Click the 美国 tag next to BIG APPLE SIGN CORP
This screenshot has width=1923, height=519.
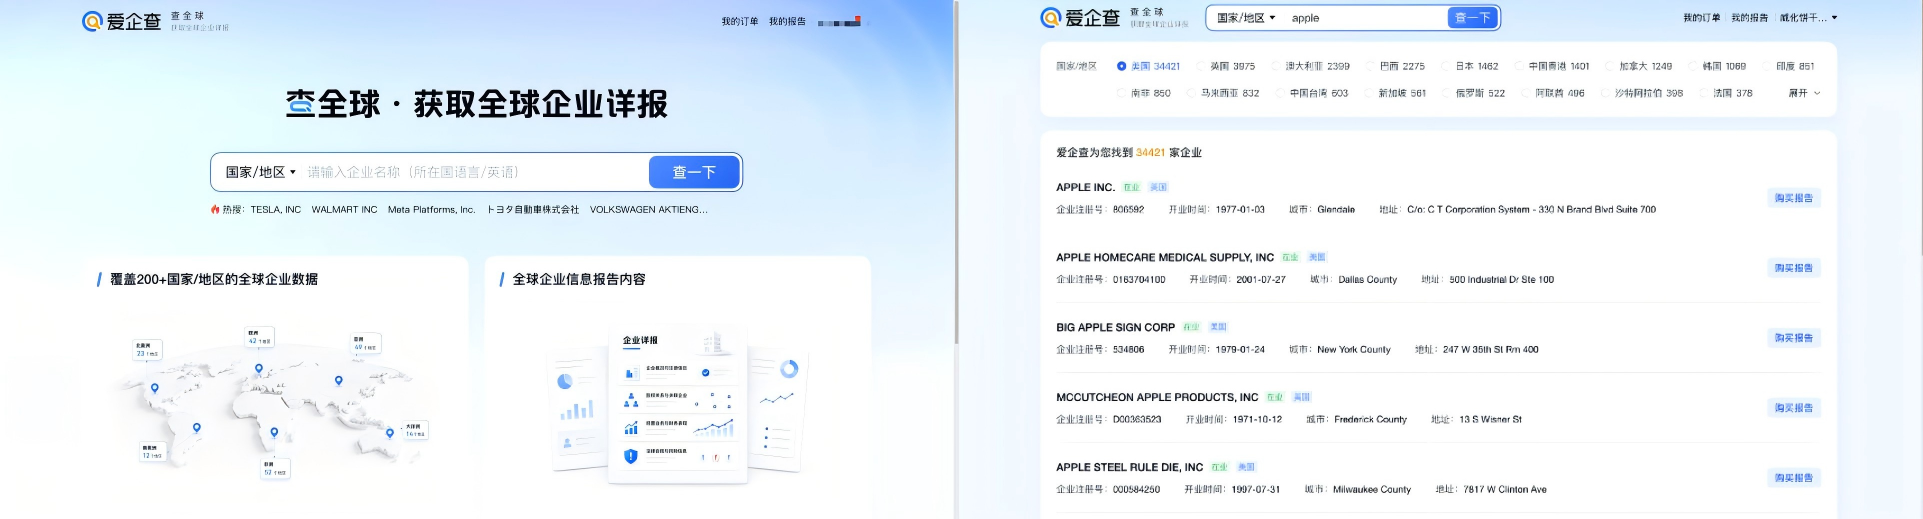point(1217,327)
